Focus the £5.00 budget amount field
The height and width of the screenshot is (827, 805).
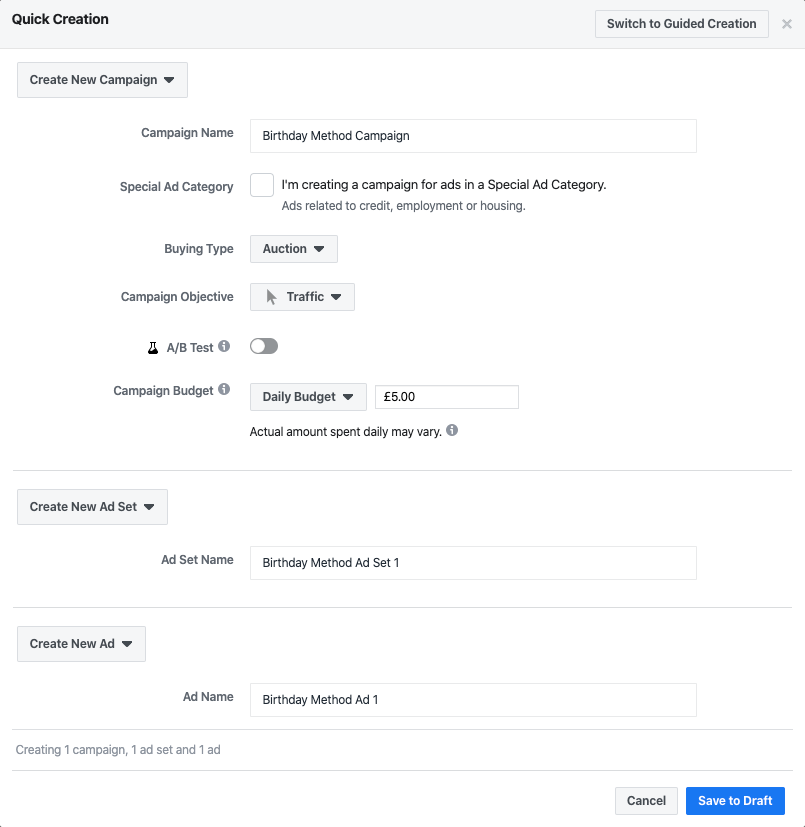446,397
